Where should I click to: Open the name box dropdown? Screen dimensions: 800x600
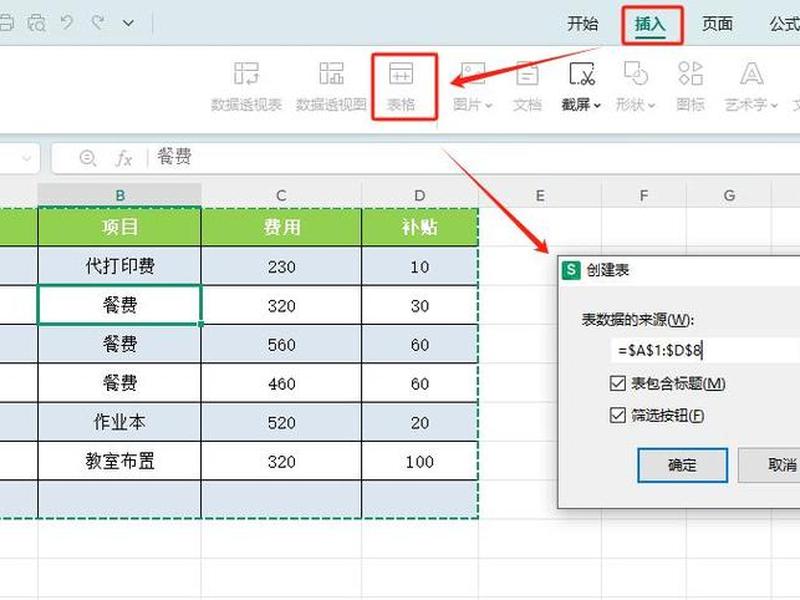tap(27, 158)
